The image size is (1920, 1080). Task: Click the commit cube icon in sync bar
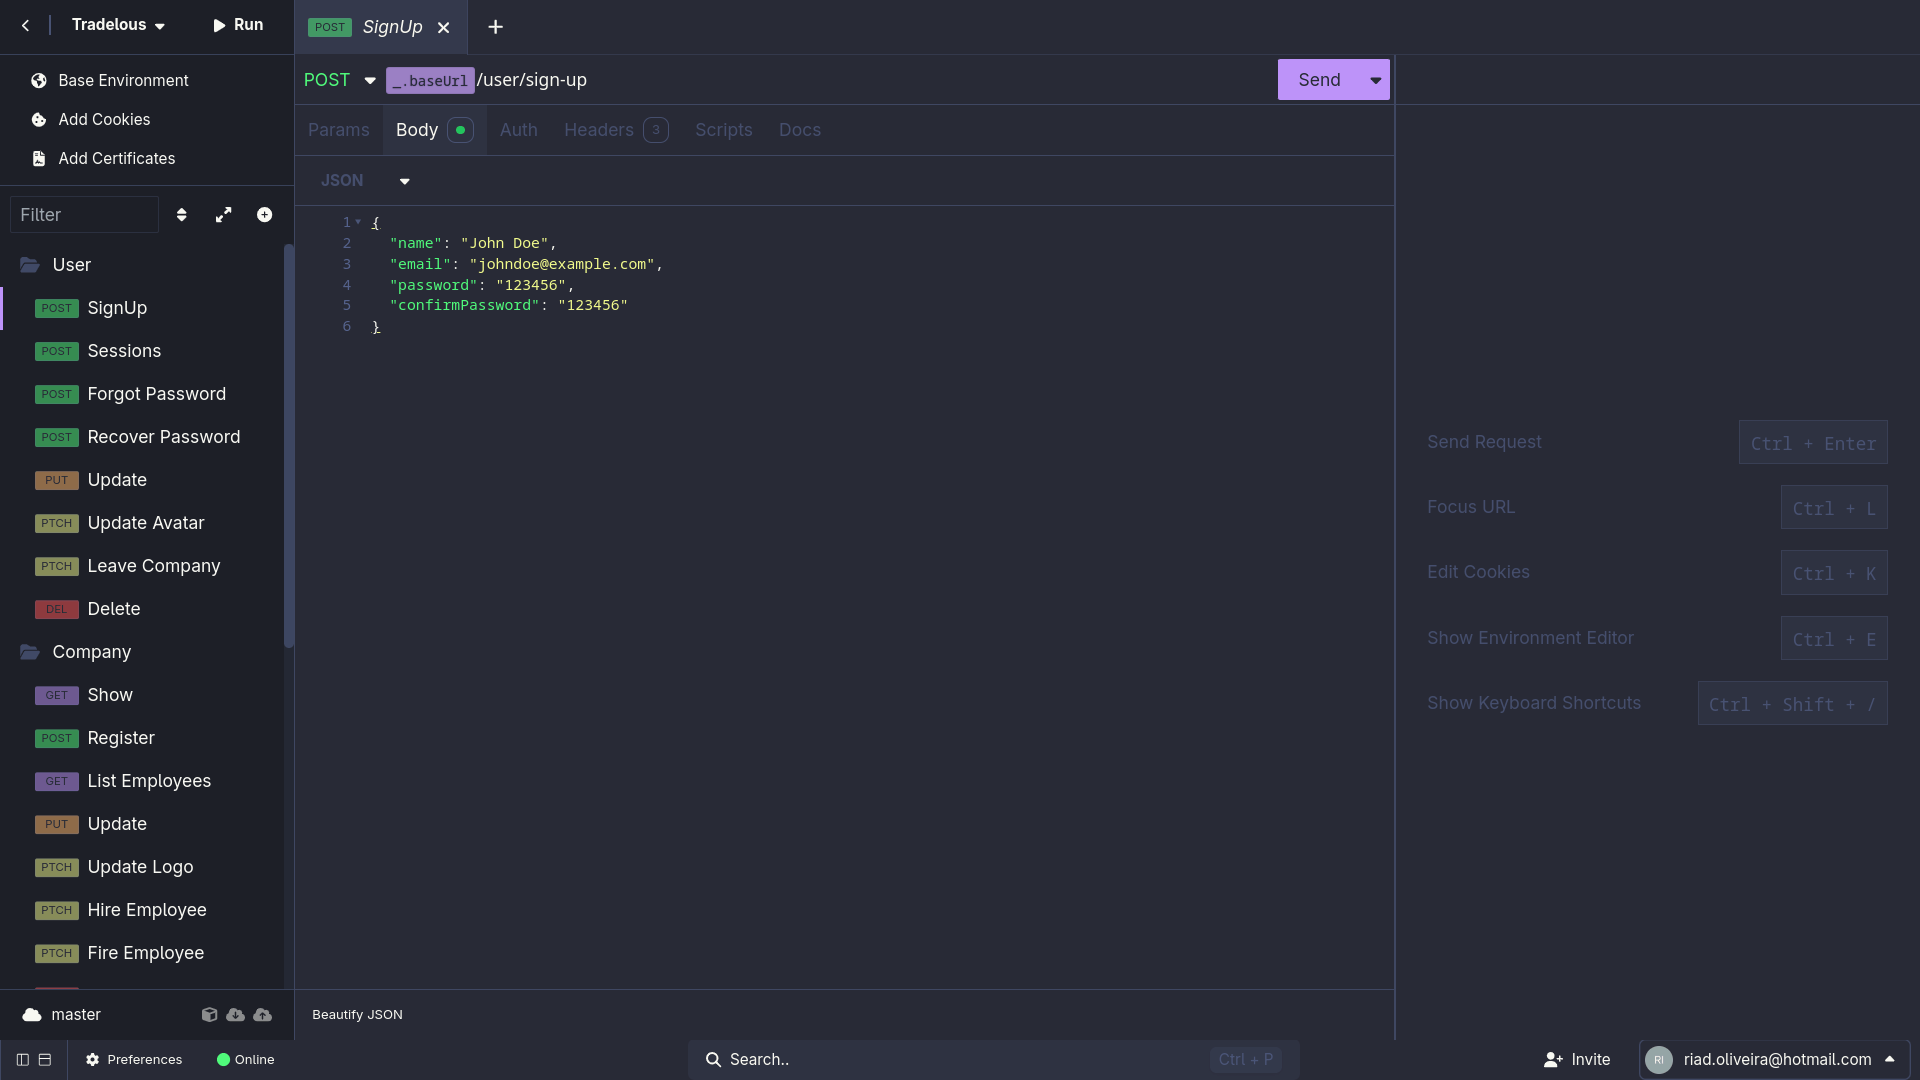click(209, 1015)
